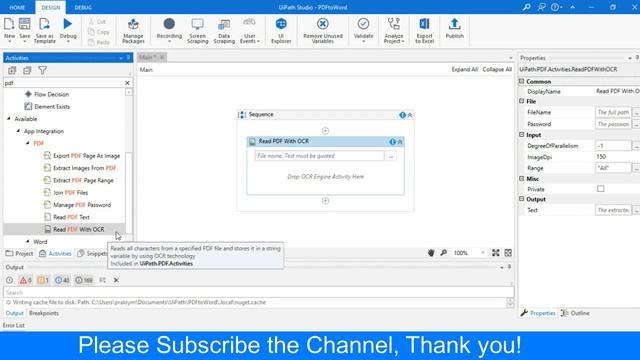Clear the pdf search text
This screenshot has width=640, height=360.
pos(127,83)
